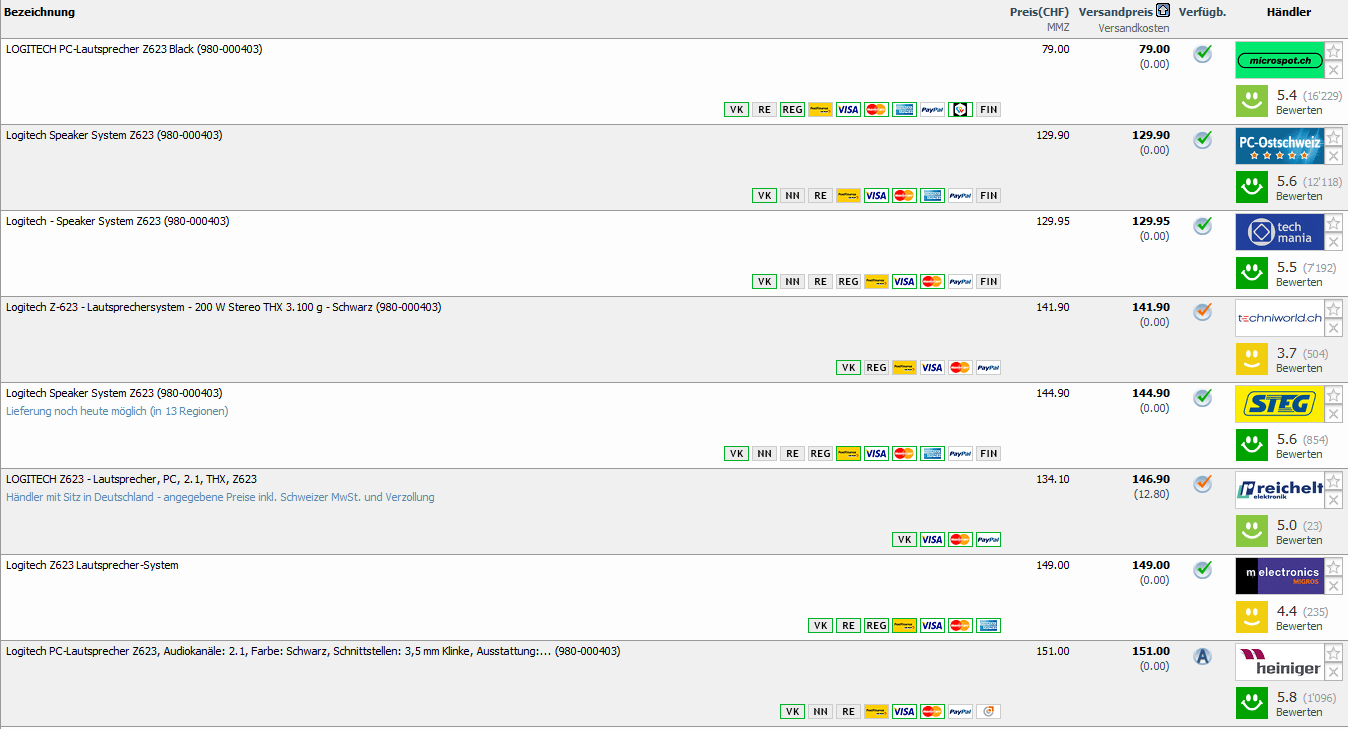Click the American Express icon in melectronics row

click(988, 626)
